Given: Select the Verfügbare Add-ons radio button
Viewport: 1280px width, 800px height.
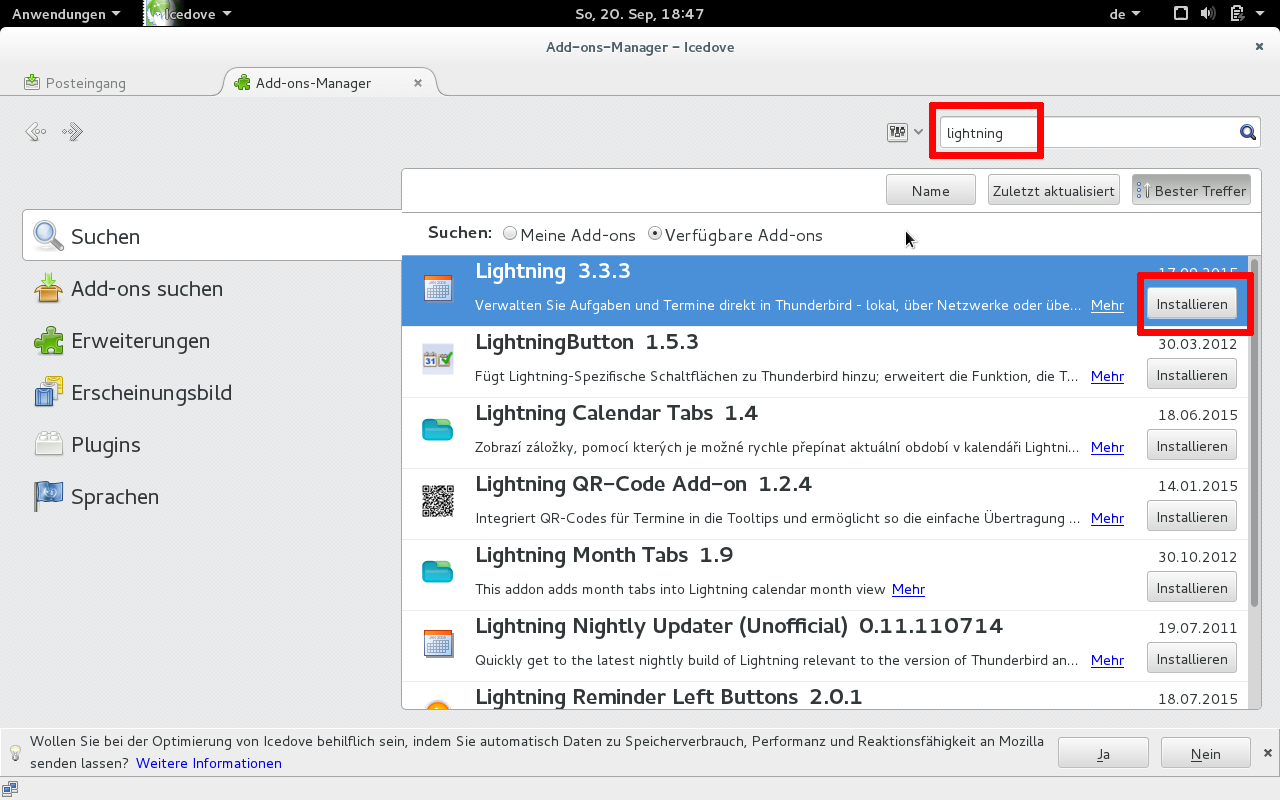Looking at the screenshot, I should (x=655, y=234).
